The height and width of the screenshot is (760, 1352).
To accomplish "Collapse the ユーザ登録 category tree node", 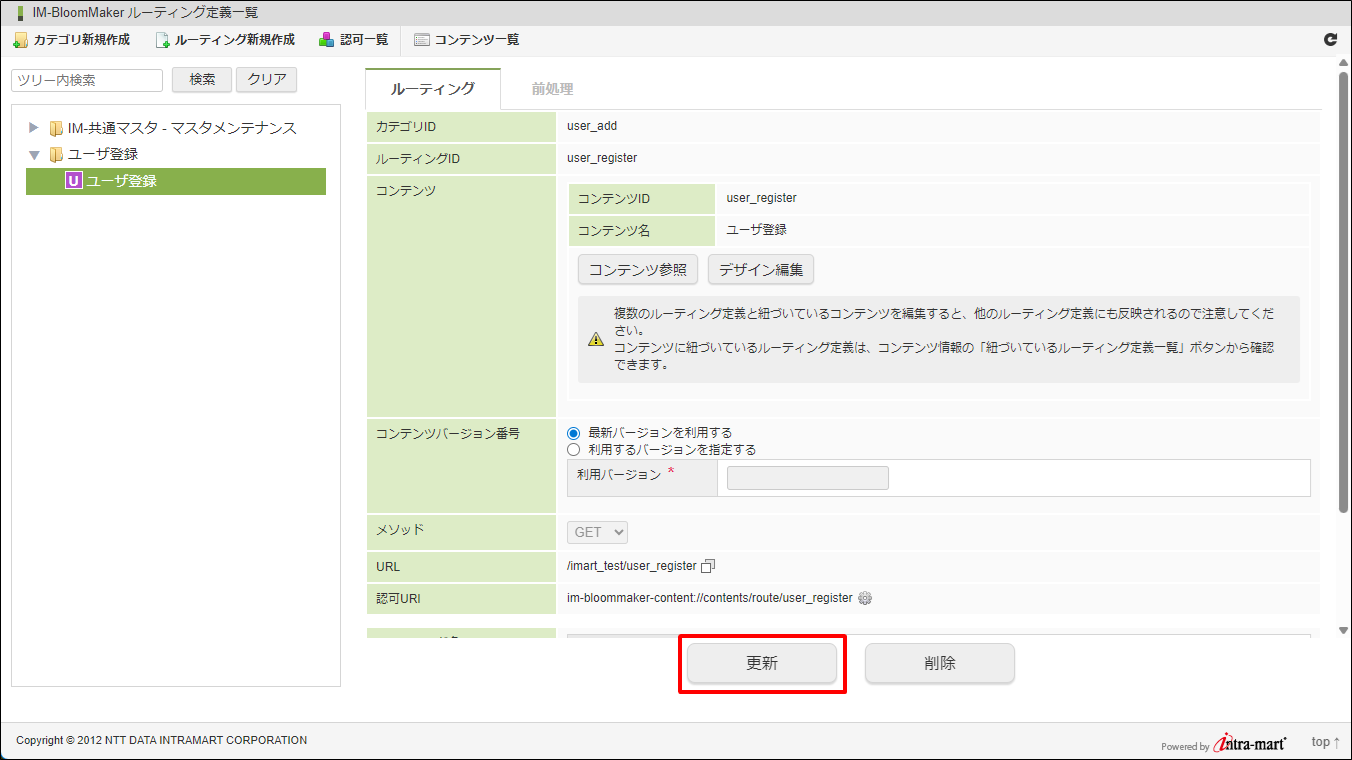I will pos(34,155).
